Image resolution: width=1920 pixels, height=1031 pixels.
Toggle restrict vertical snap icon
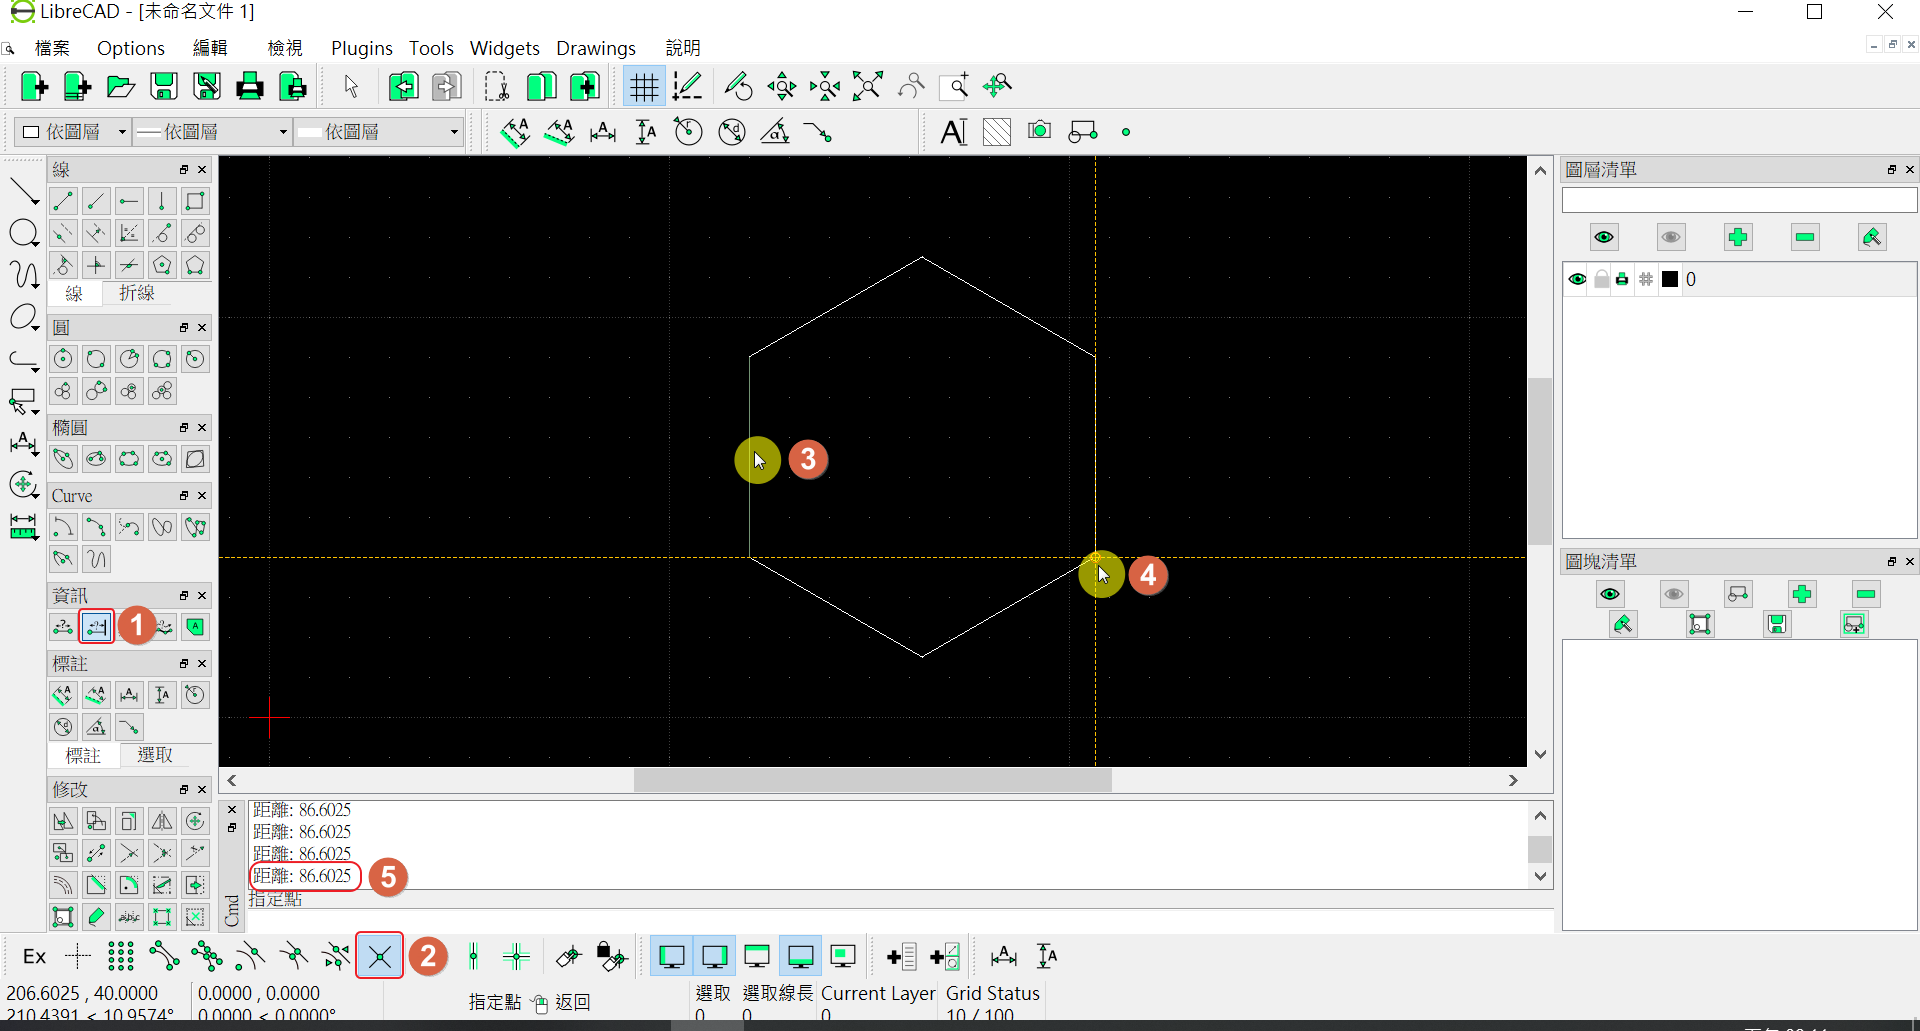click(x=474, y=957)
